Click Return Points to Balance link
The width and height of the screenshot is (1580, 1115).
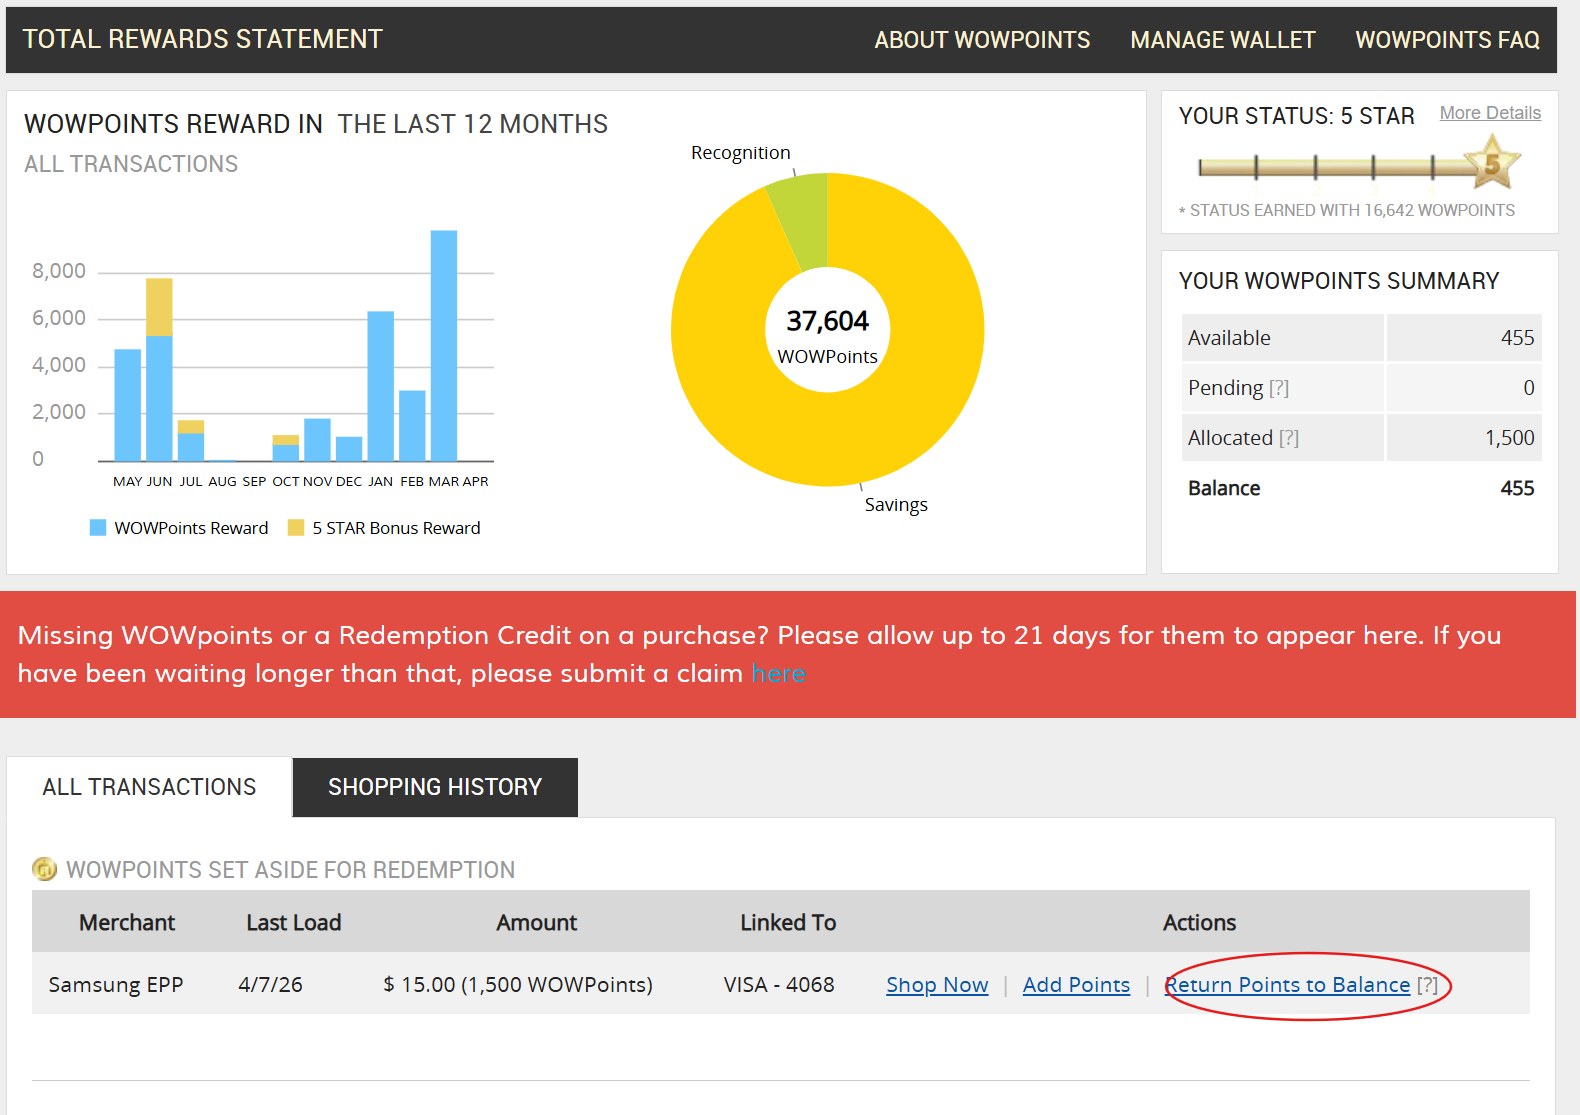click(x=1287, y=985)
